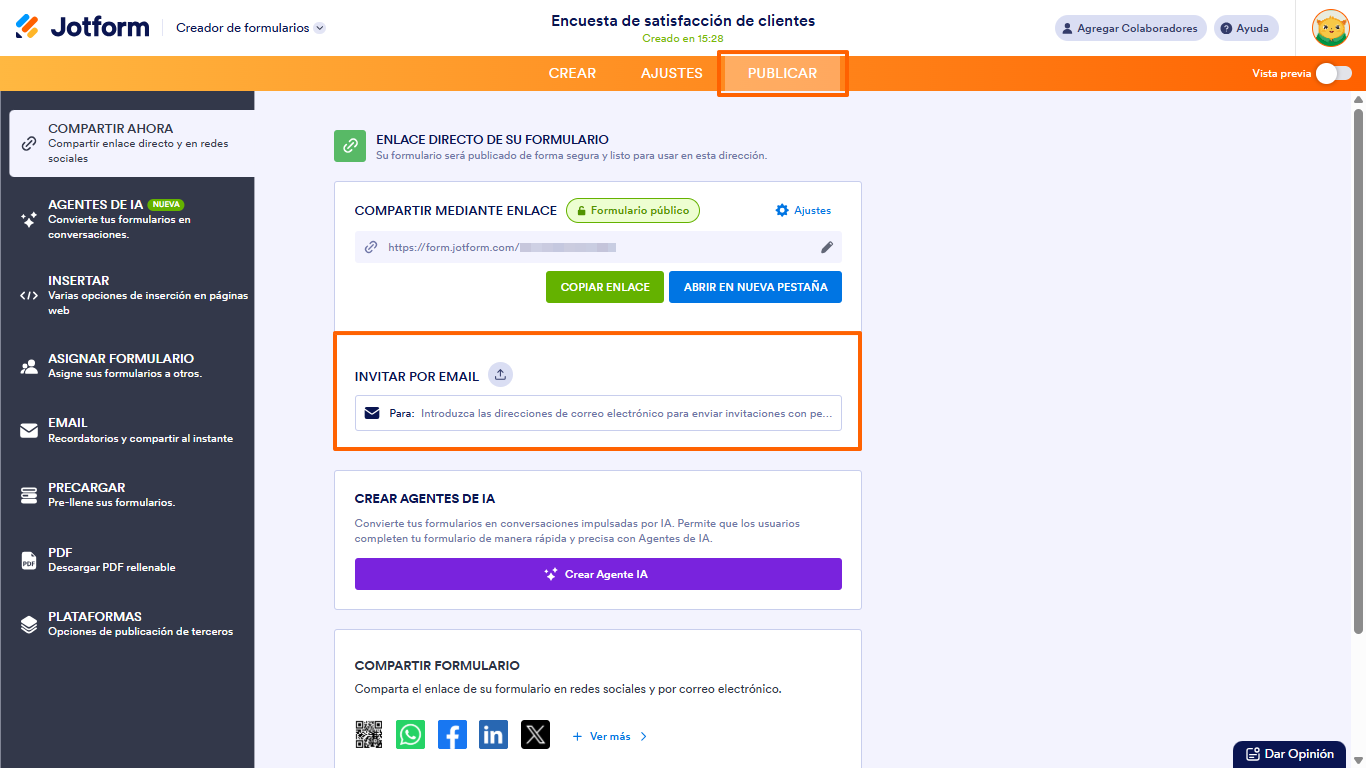Click the email invitation Para input field
Screen dimensions: 1366x768
tap(598, 413)
